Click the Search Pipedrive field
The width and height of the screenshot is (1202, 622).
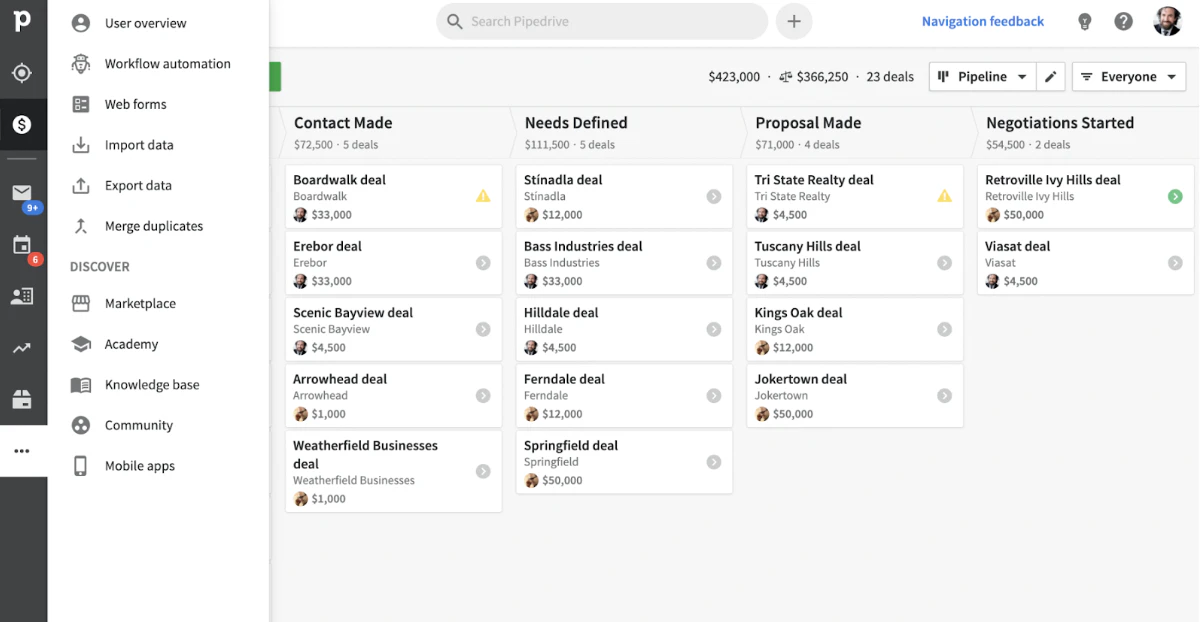[602, 21]
